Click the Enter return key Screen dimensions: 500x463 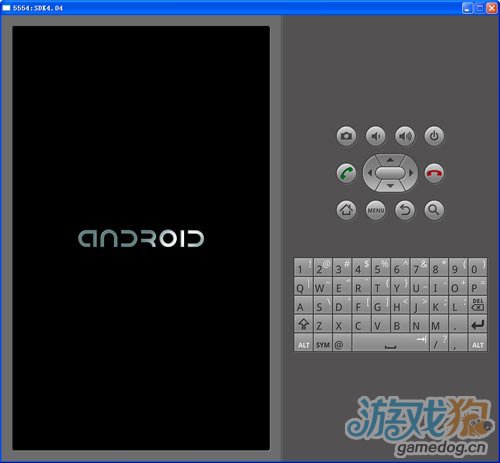(478, 324)
